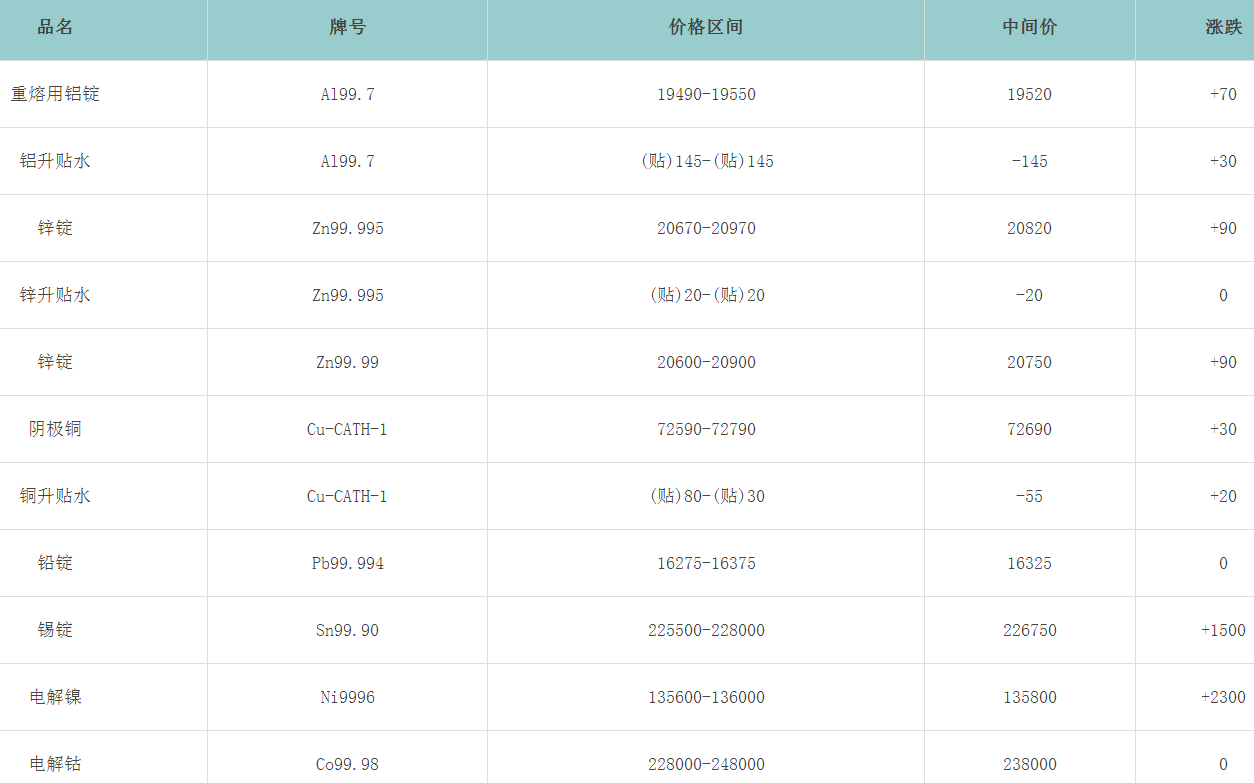Click the +2300 change value

coord(1222,697)
